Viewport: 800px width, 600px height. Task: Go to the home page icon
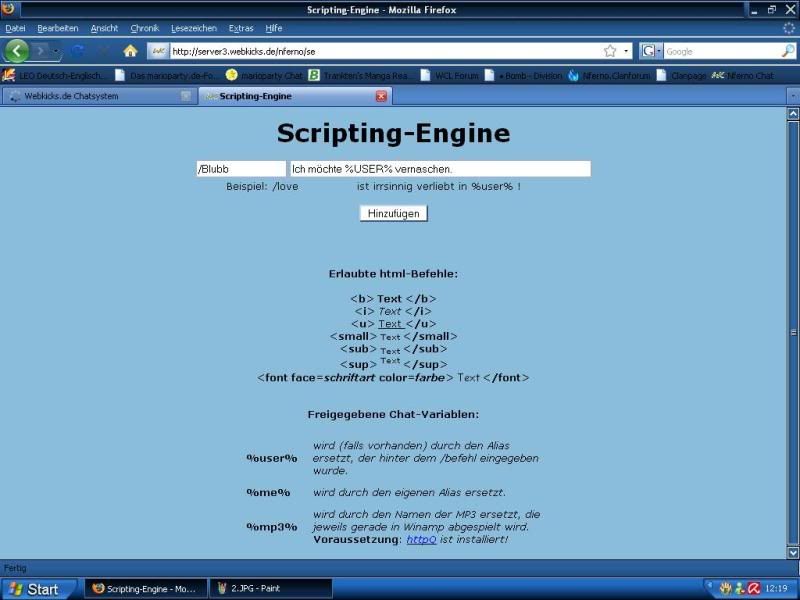click(130, 51)
